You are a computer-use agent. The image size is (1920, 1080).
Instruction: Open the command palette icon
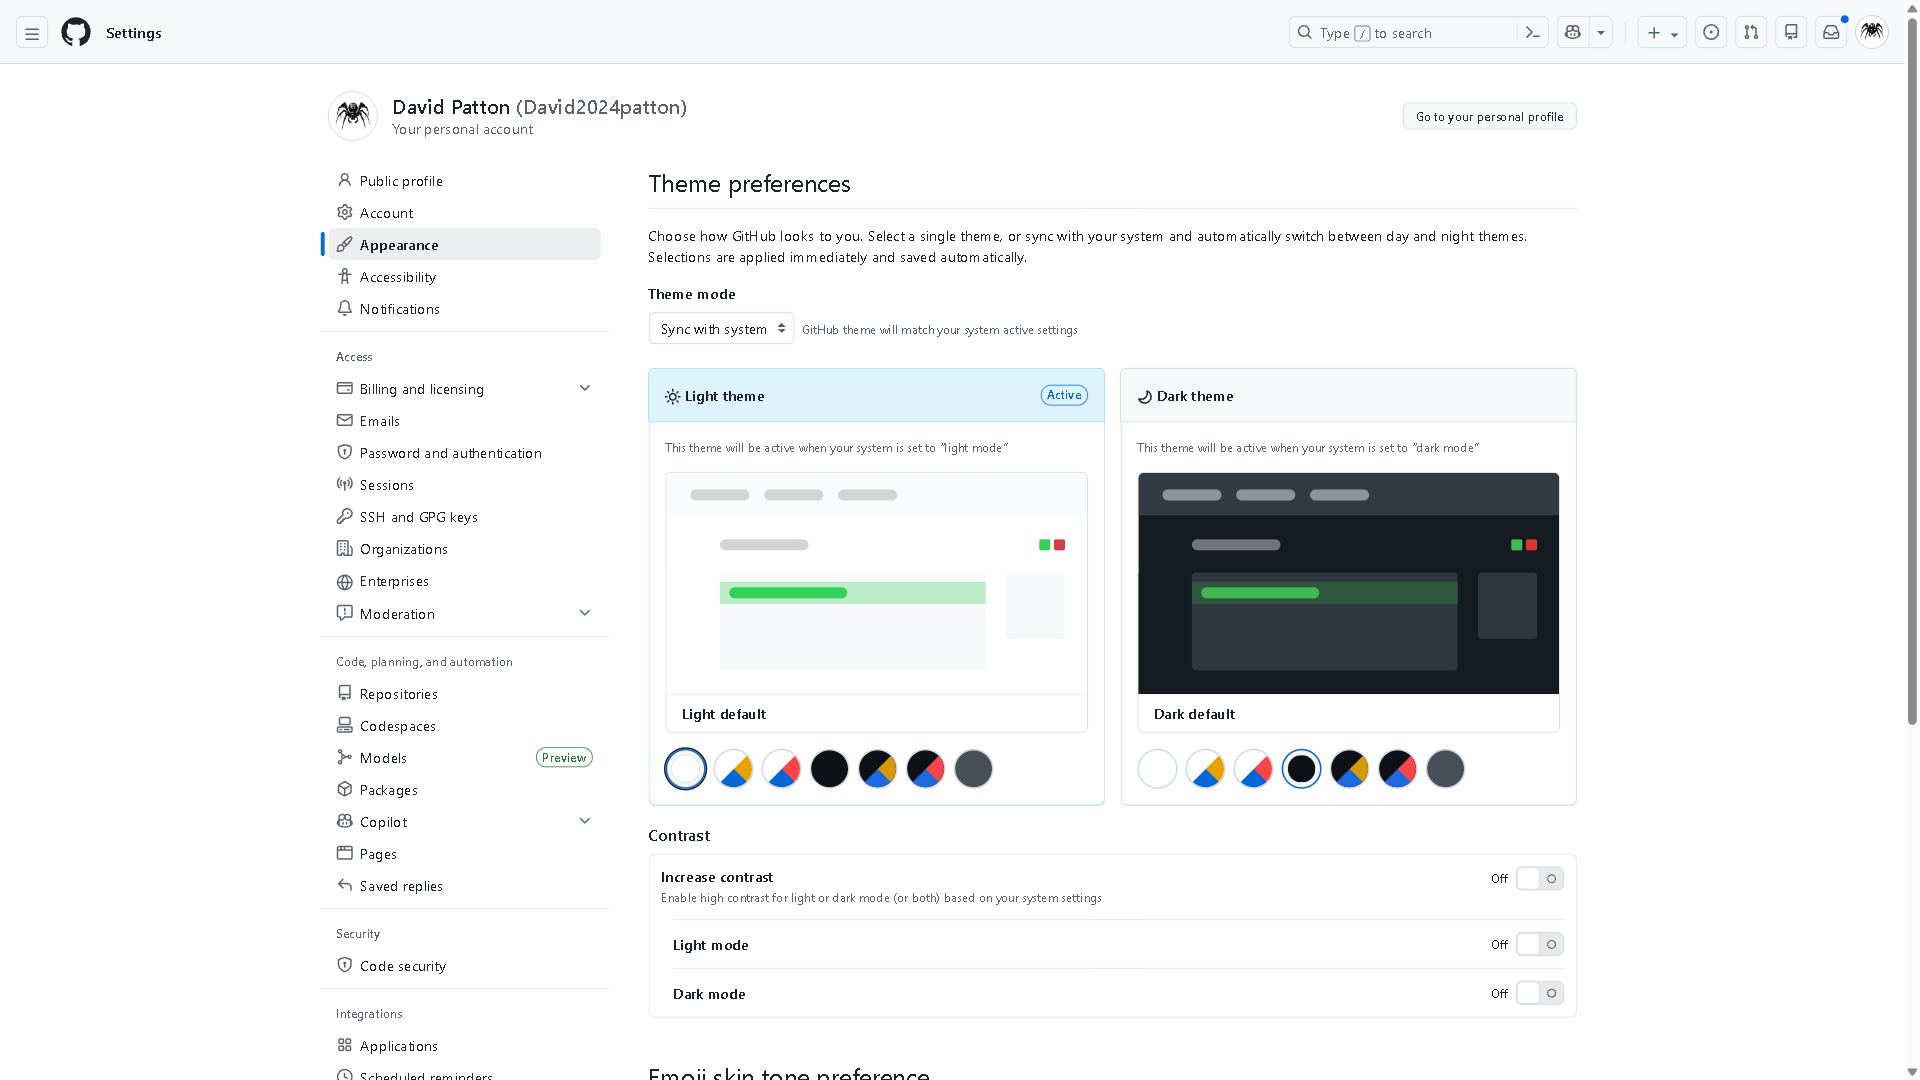click(x=1532, y=33)
